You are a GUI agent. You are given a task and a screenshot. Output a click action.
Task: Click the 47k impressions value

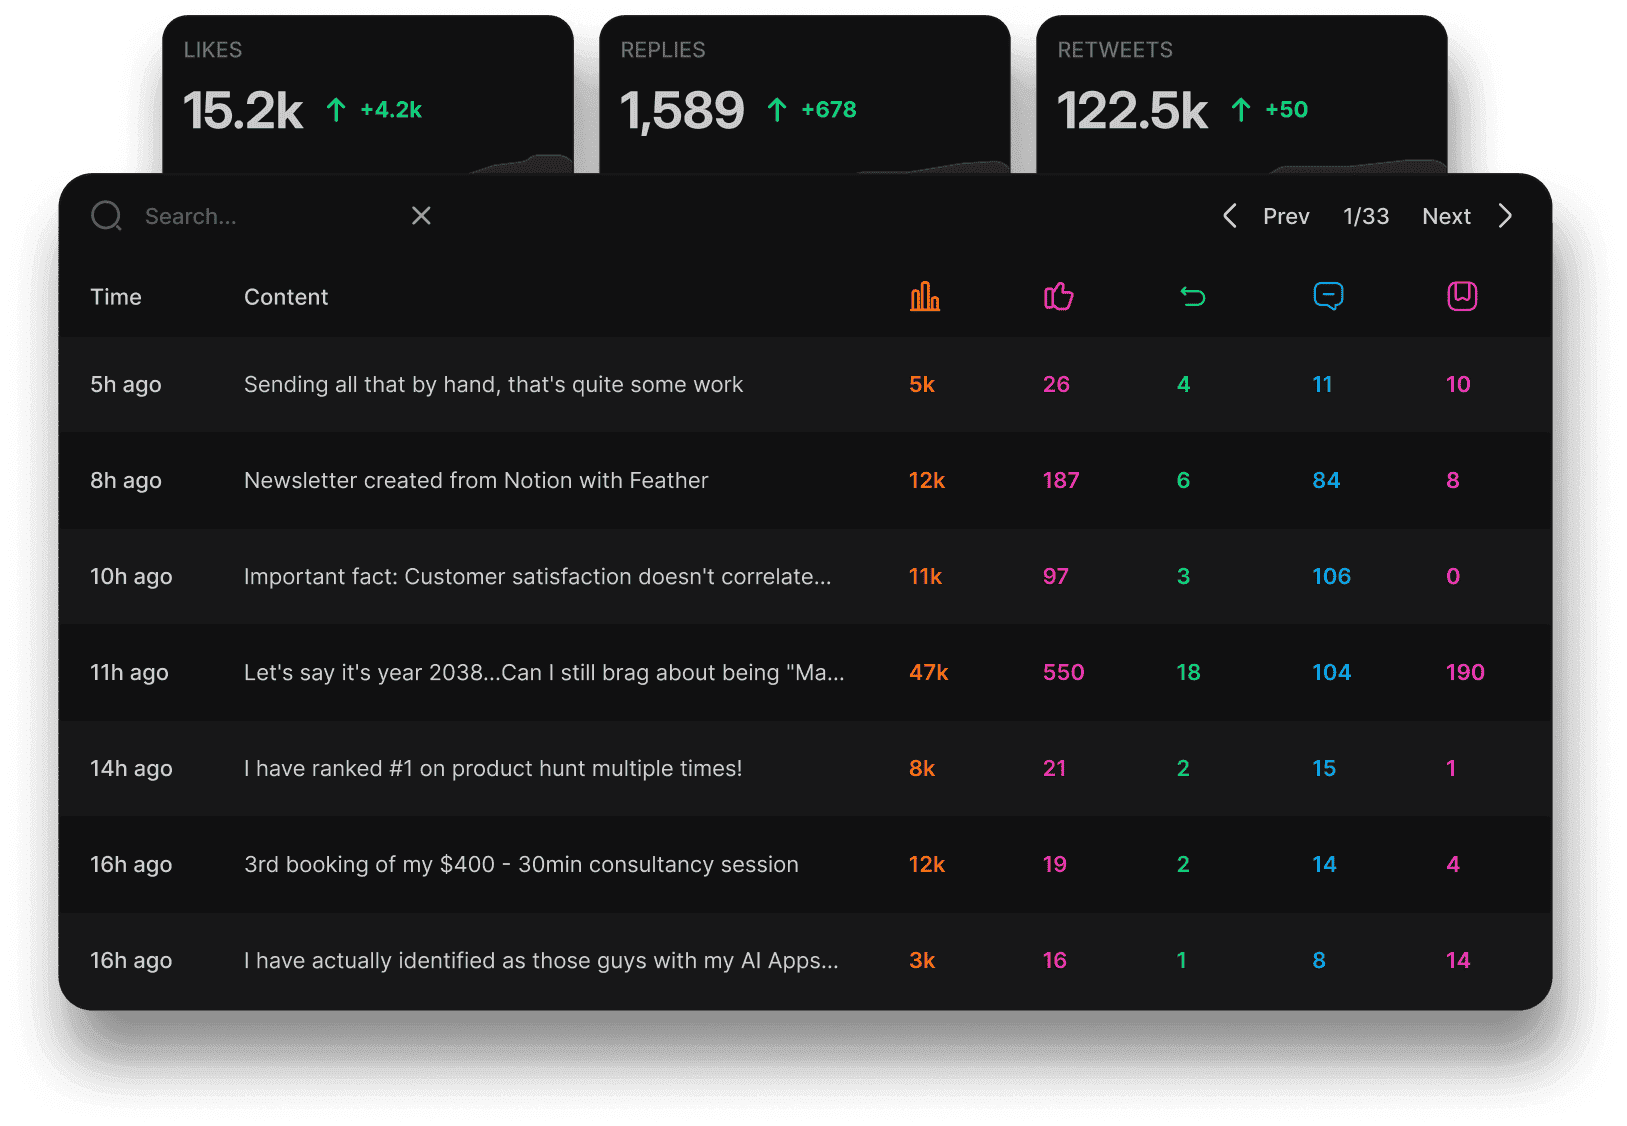click(x=928, y=672)
